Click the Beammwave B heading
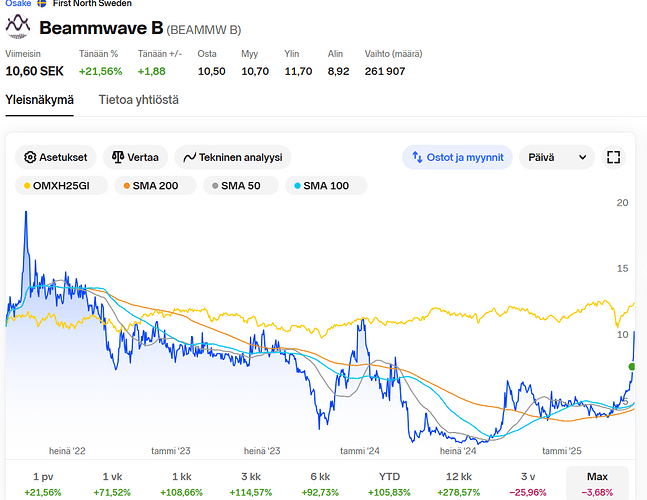 tap(101, 28)
